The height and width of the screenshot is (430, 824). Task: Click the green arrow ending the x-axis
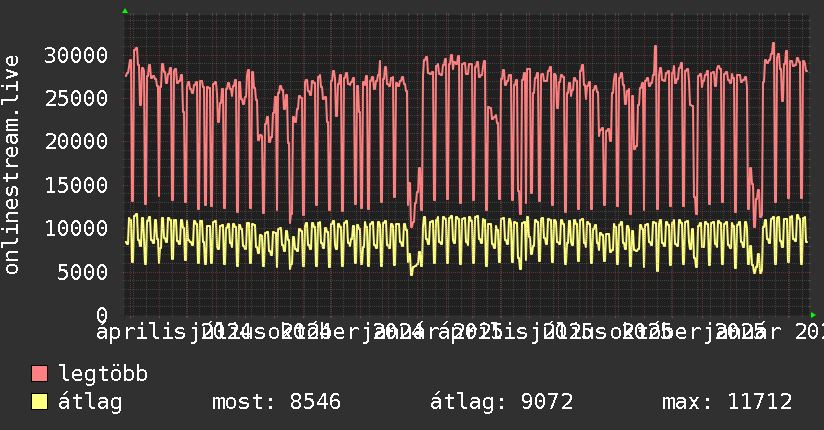pos(812,314)
